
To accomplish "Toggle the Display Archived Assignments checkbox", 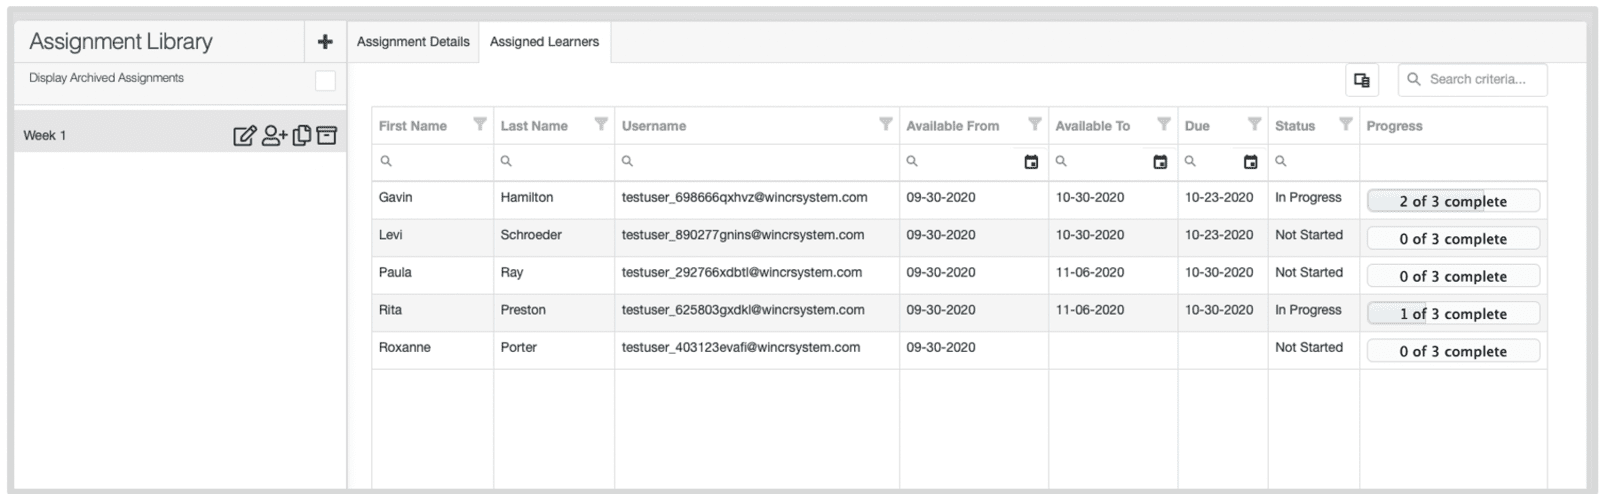I will click(x=325, y=81).
